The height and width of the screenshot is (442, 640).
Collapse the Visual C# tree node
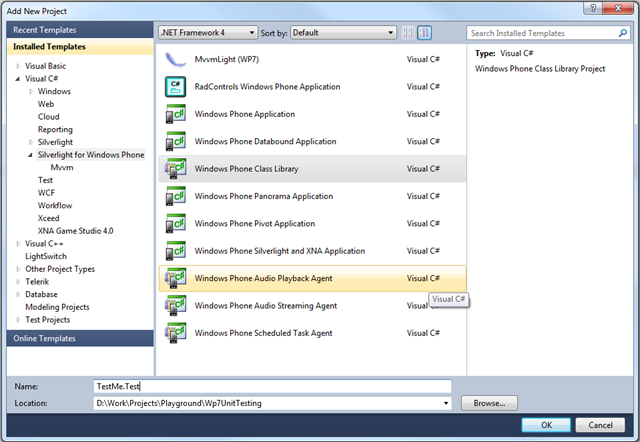pyautogui.click(x=18, y=79)
